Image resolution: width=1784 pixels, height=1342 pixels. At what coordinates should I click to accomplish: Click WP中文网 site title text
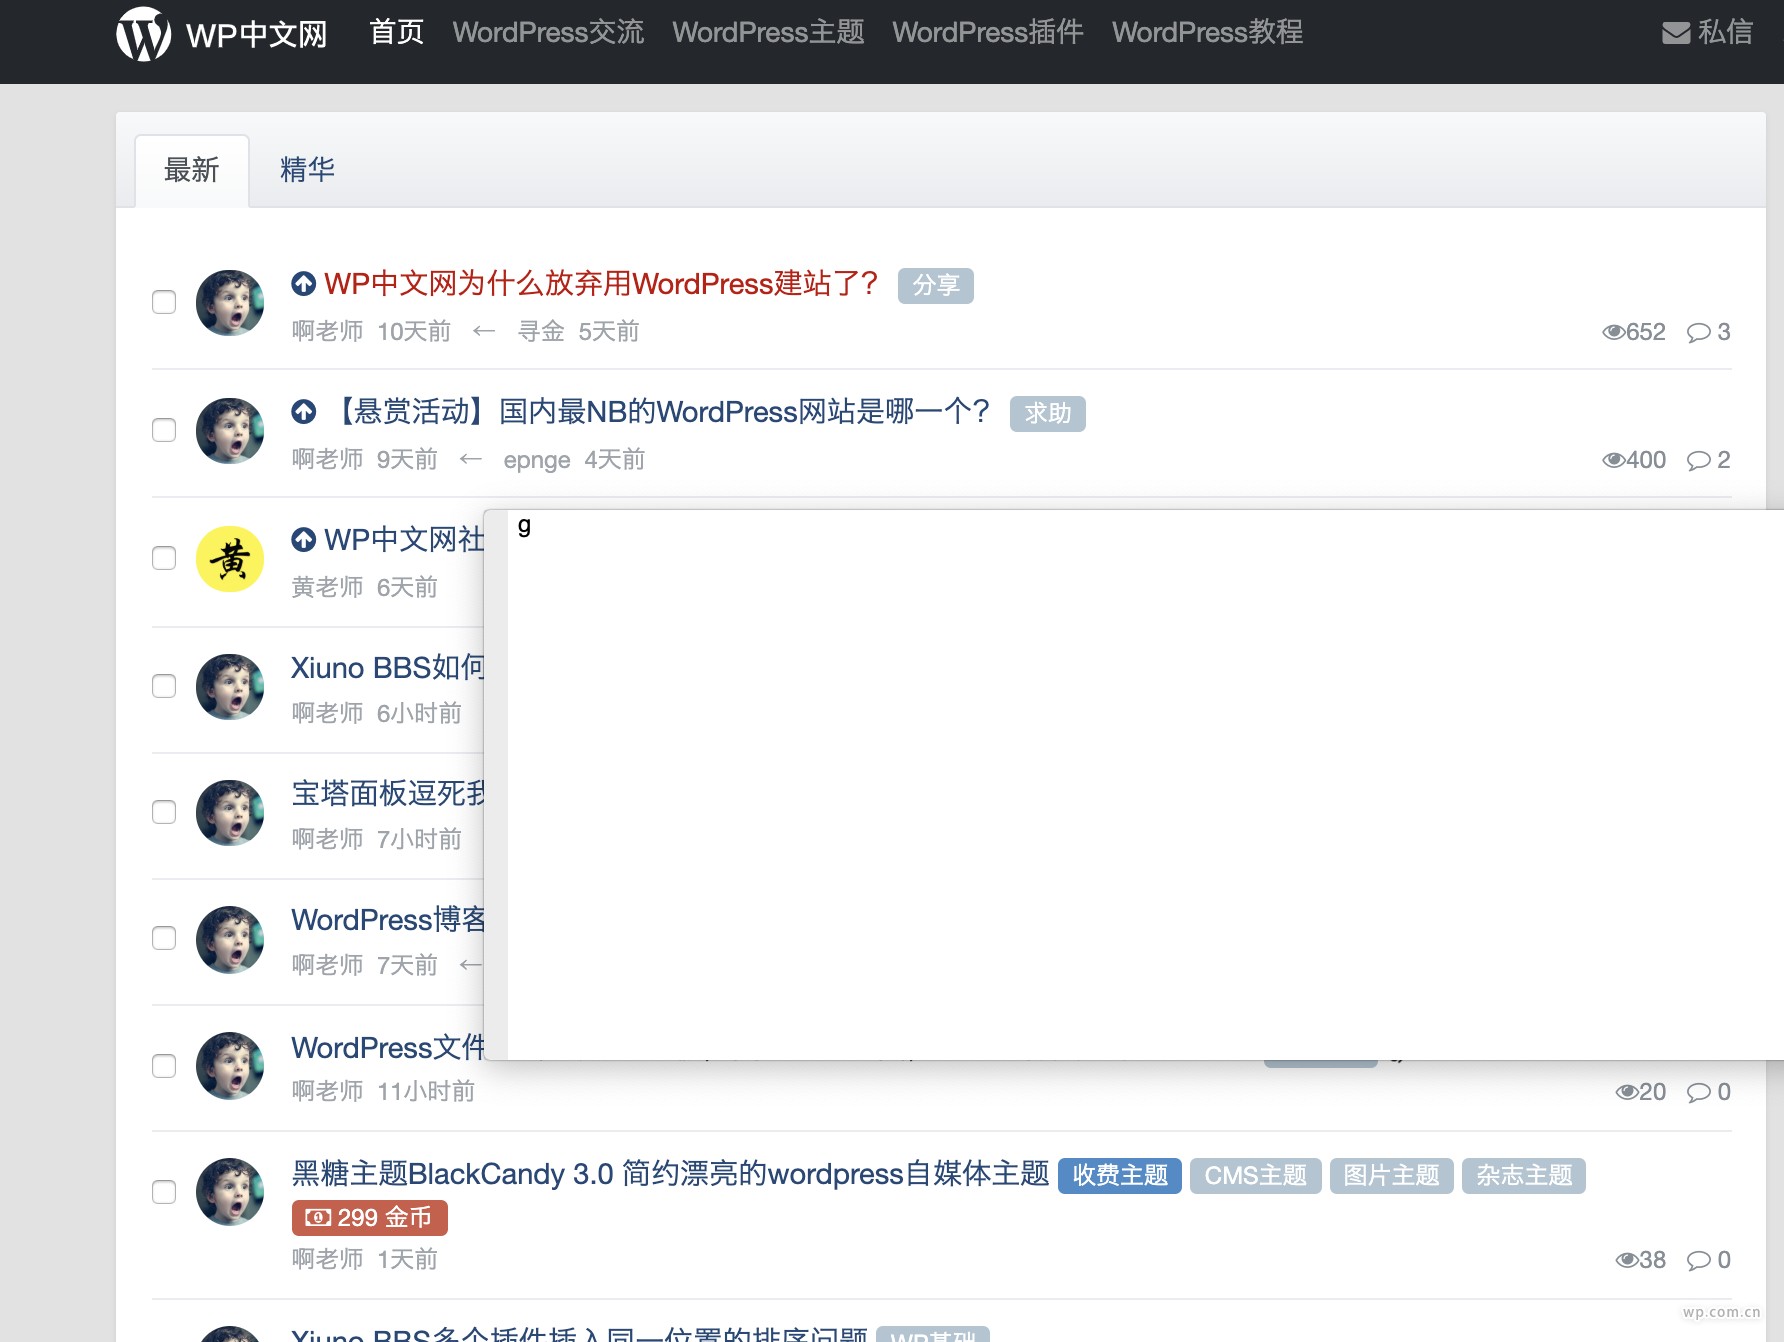pos(257,35)
